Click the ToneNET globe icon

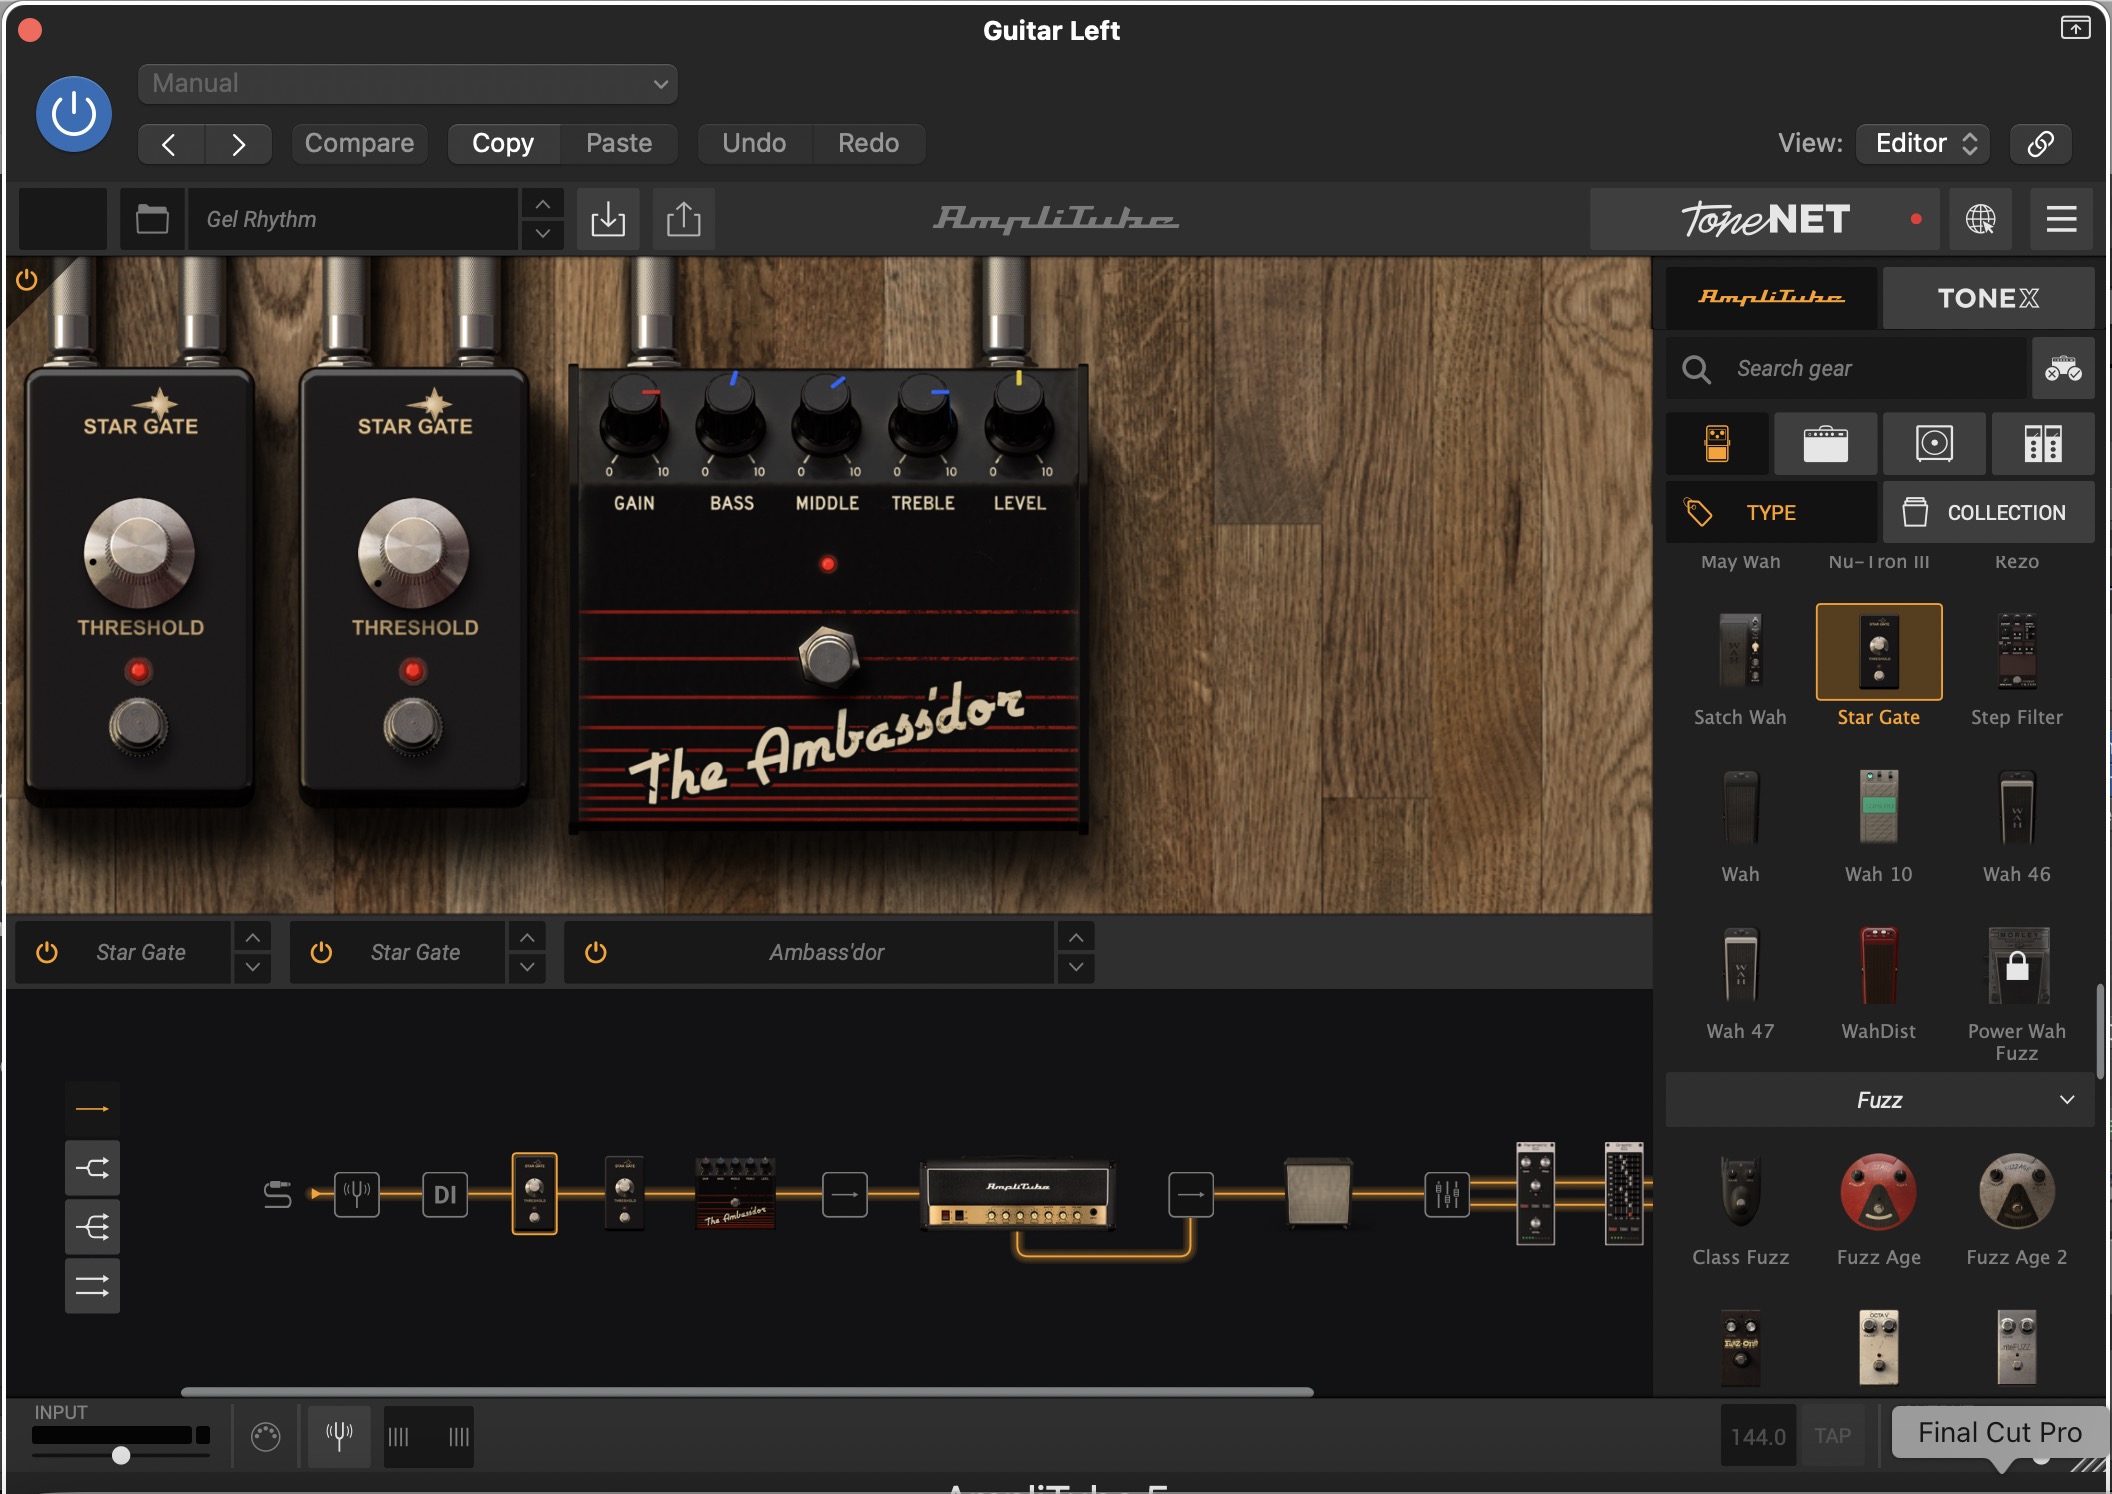point(1980,219)
